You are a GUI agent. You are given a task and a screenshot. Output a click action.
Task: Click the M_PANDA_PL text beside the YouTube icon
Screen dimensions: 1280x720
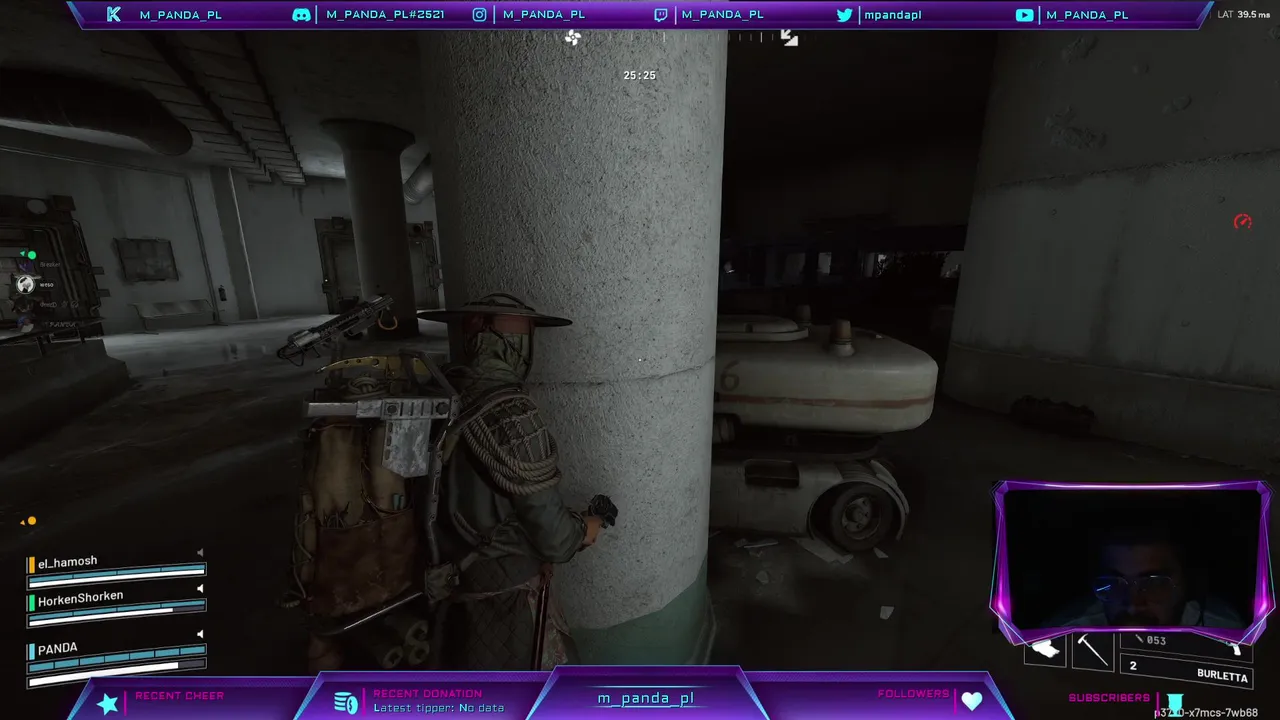click(x=1087, y=15)
